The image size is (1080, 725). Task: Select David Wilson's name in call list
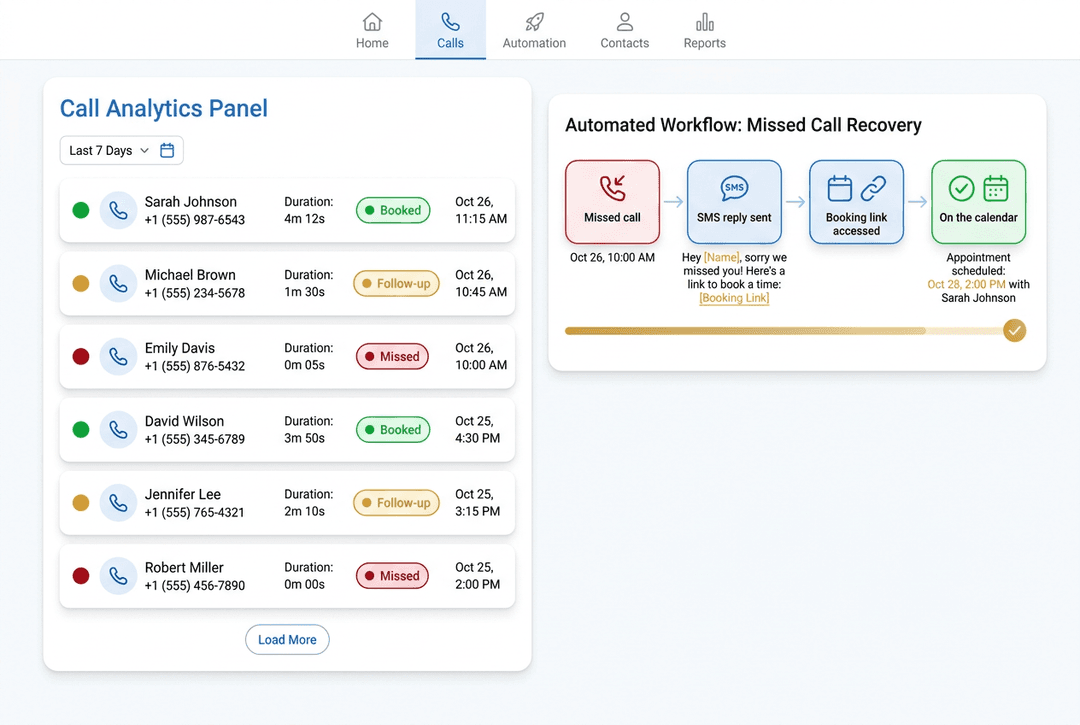184,421
